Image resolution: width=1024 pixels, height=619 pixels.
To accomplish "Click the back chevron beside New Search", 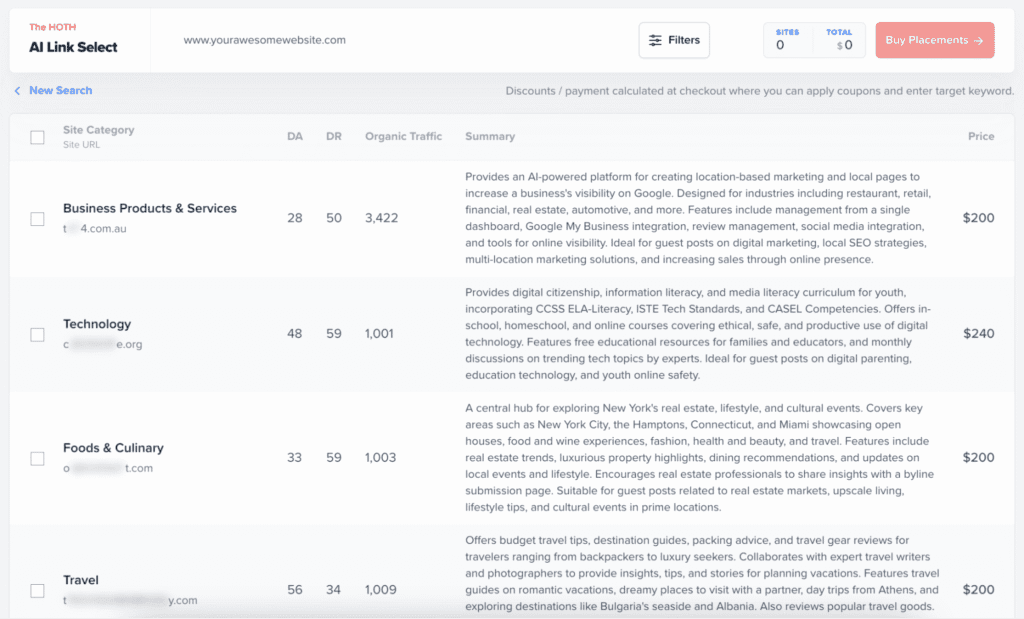I will tap(17, 91).
